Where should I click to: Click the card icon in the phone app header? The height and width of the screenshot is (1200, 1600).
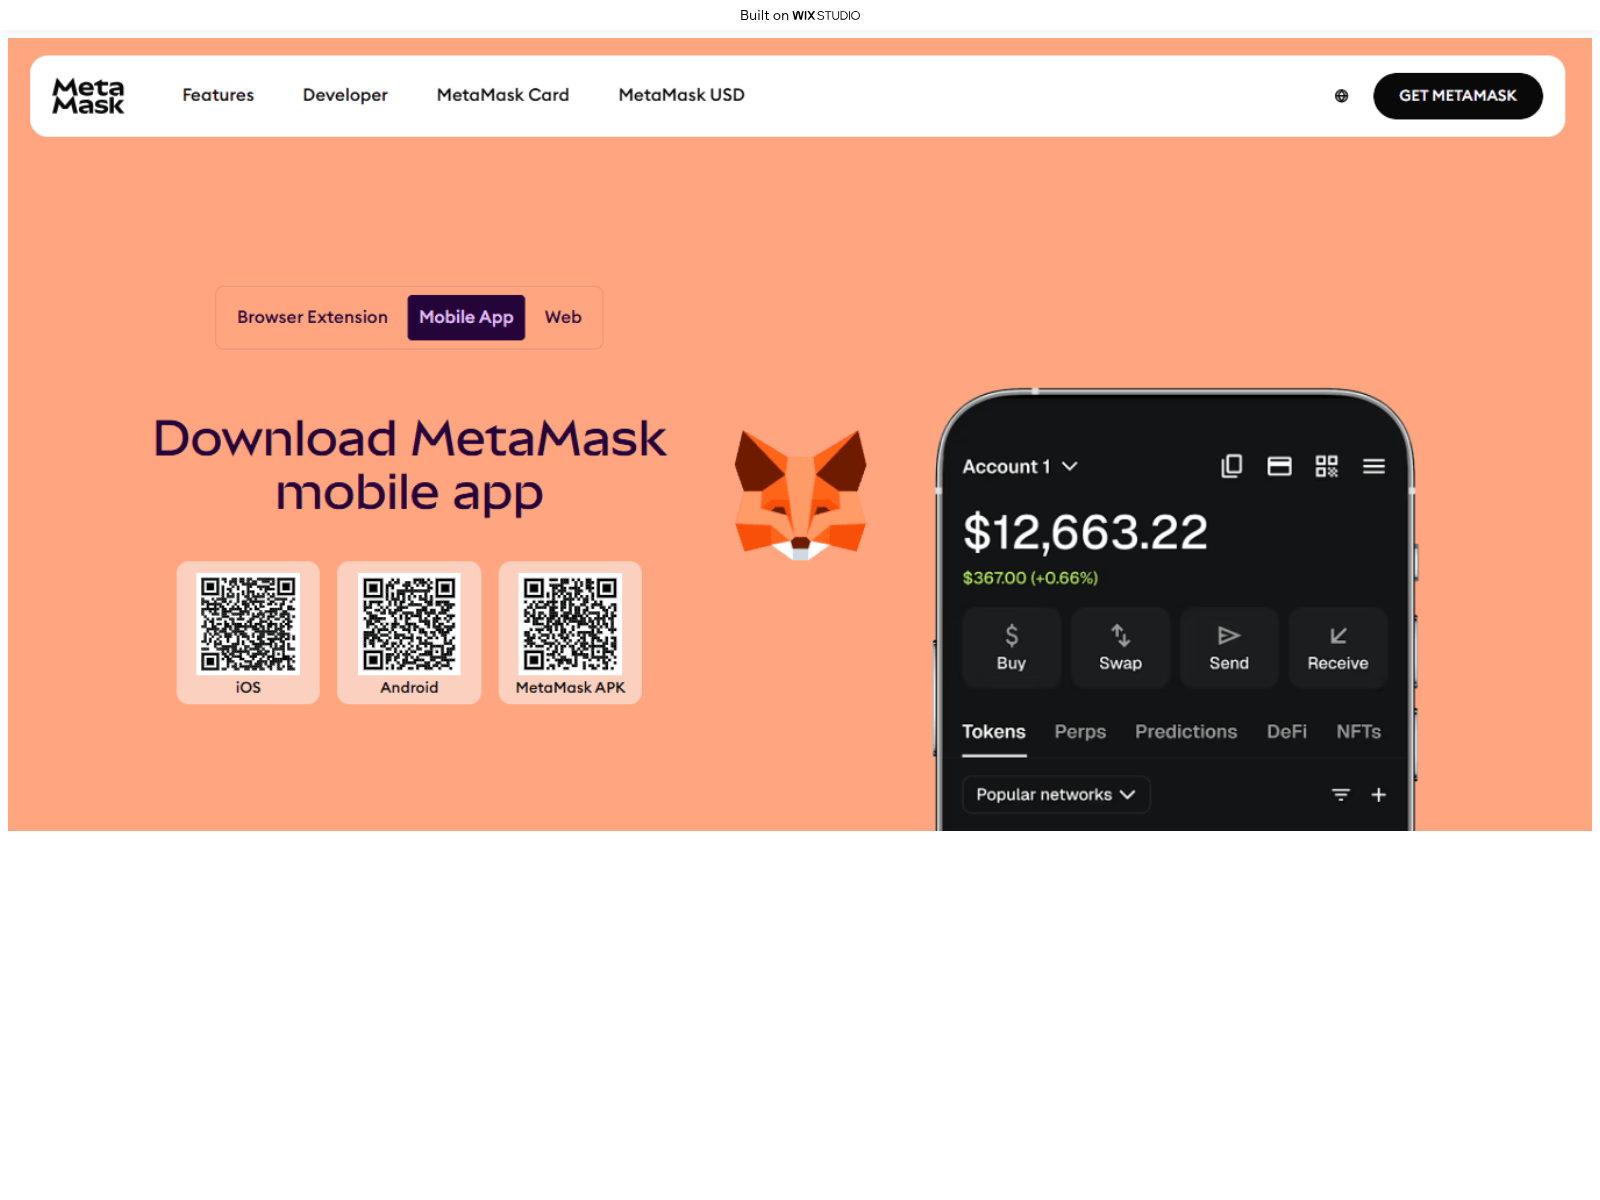pos(1280,465)
